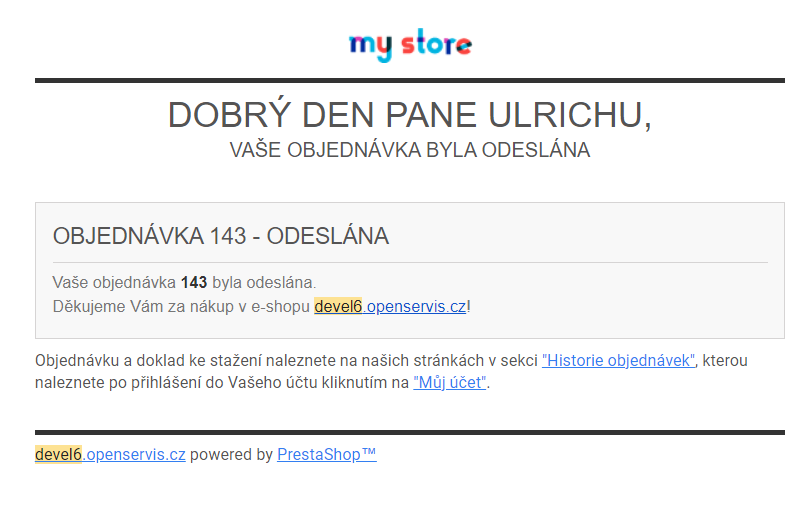Click highlighted "devel6" inside the order box

pos(337,306)
